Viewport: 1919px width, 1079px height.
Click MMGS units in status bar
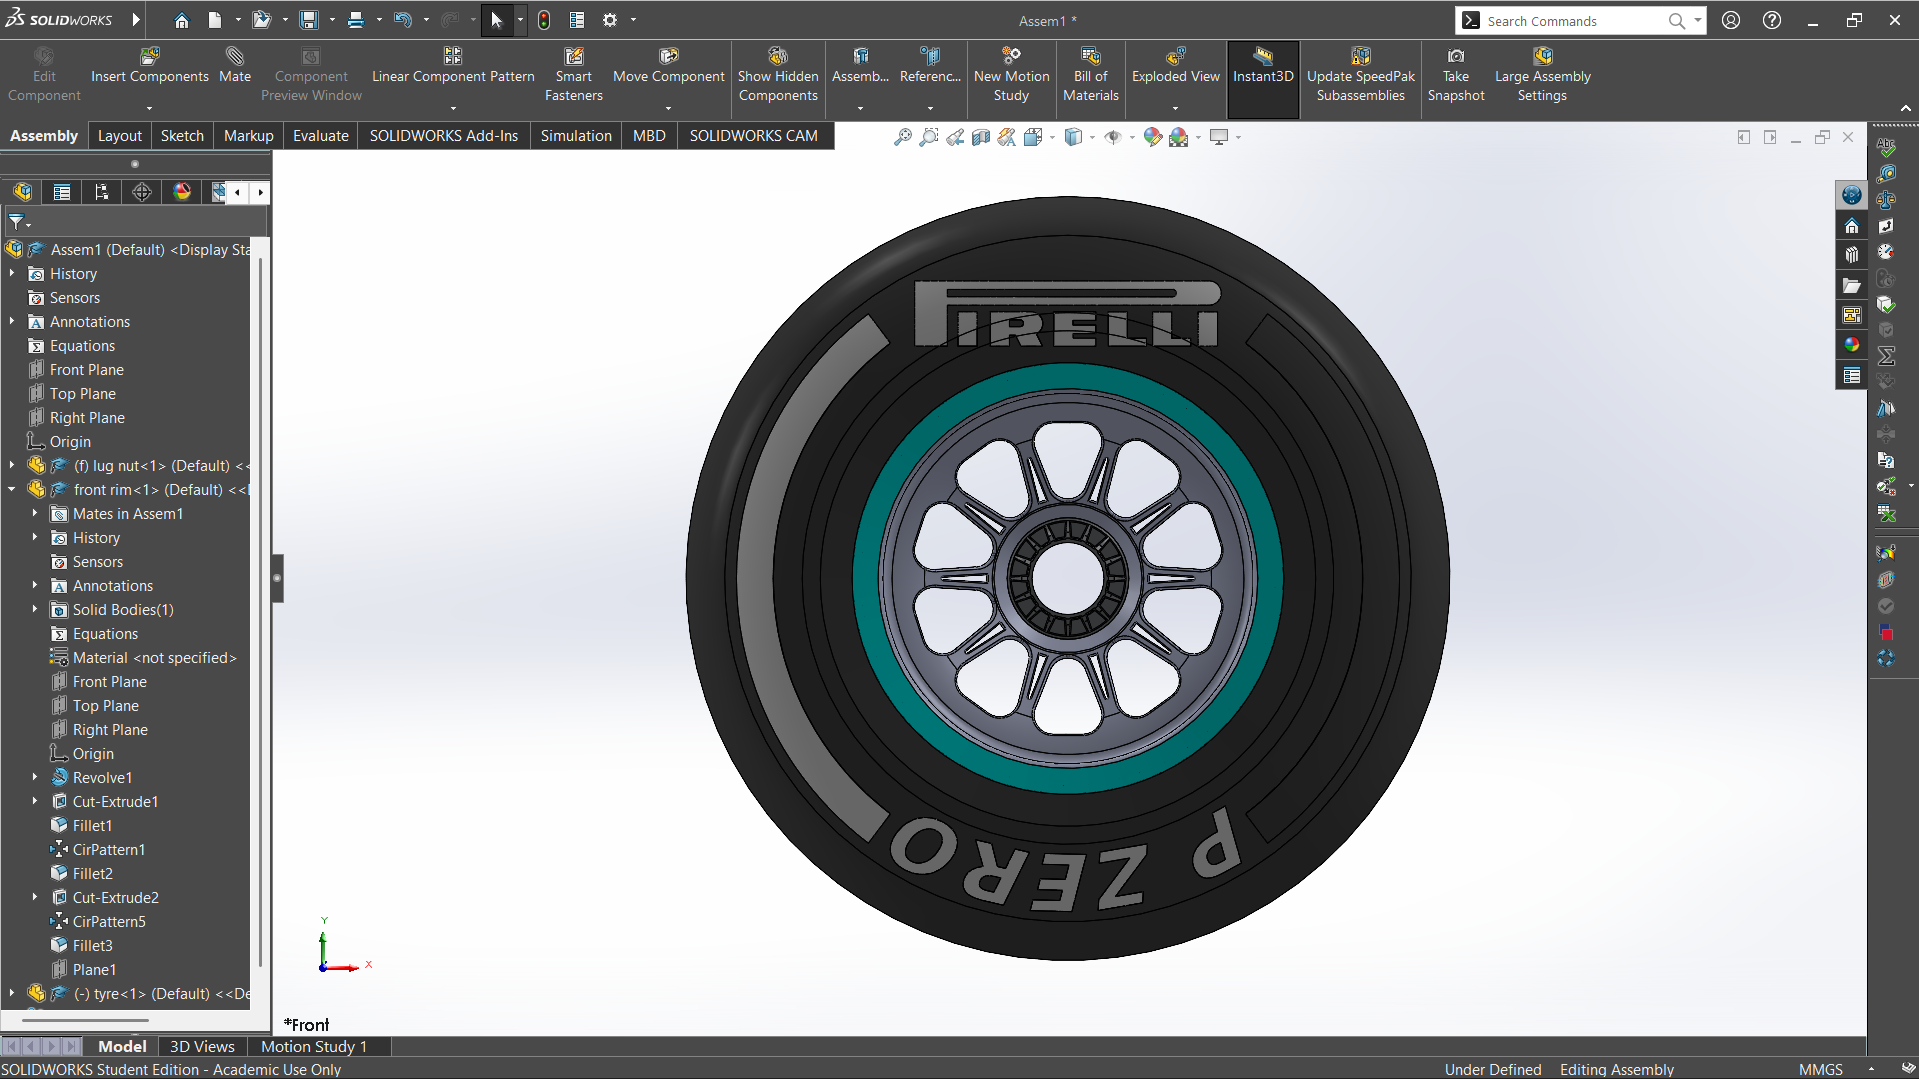[1820, 1069]
